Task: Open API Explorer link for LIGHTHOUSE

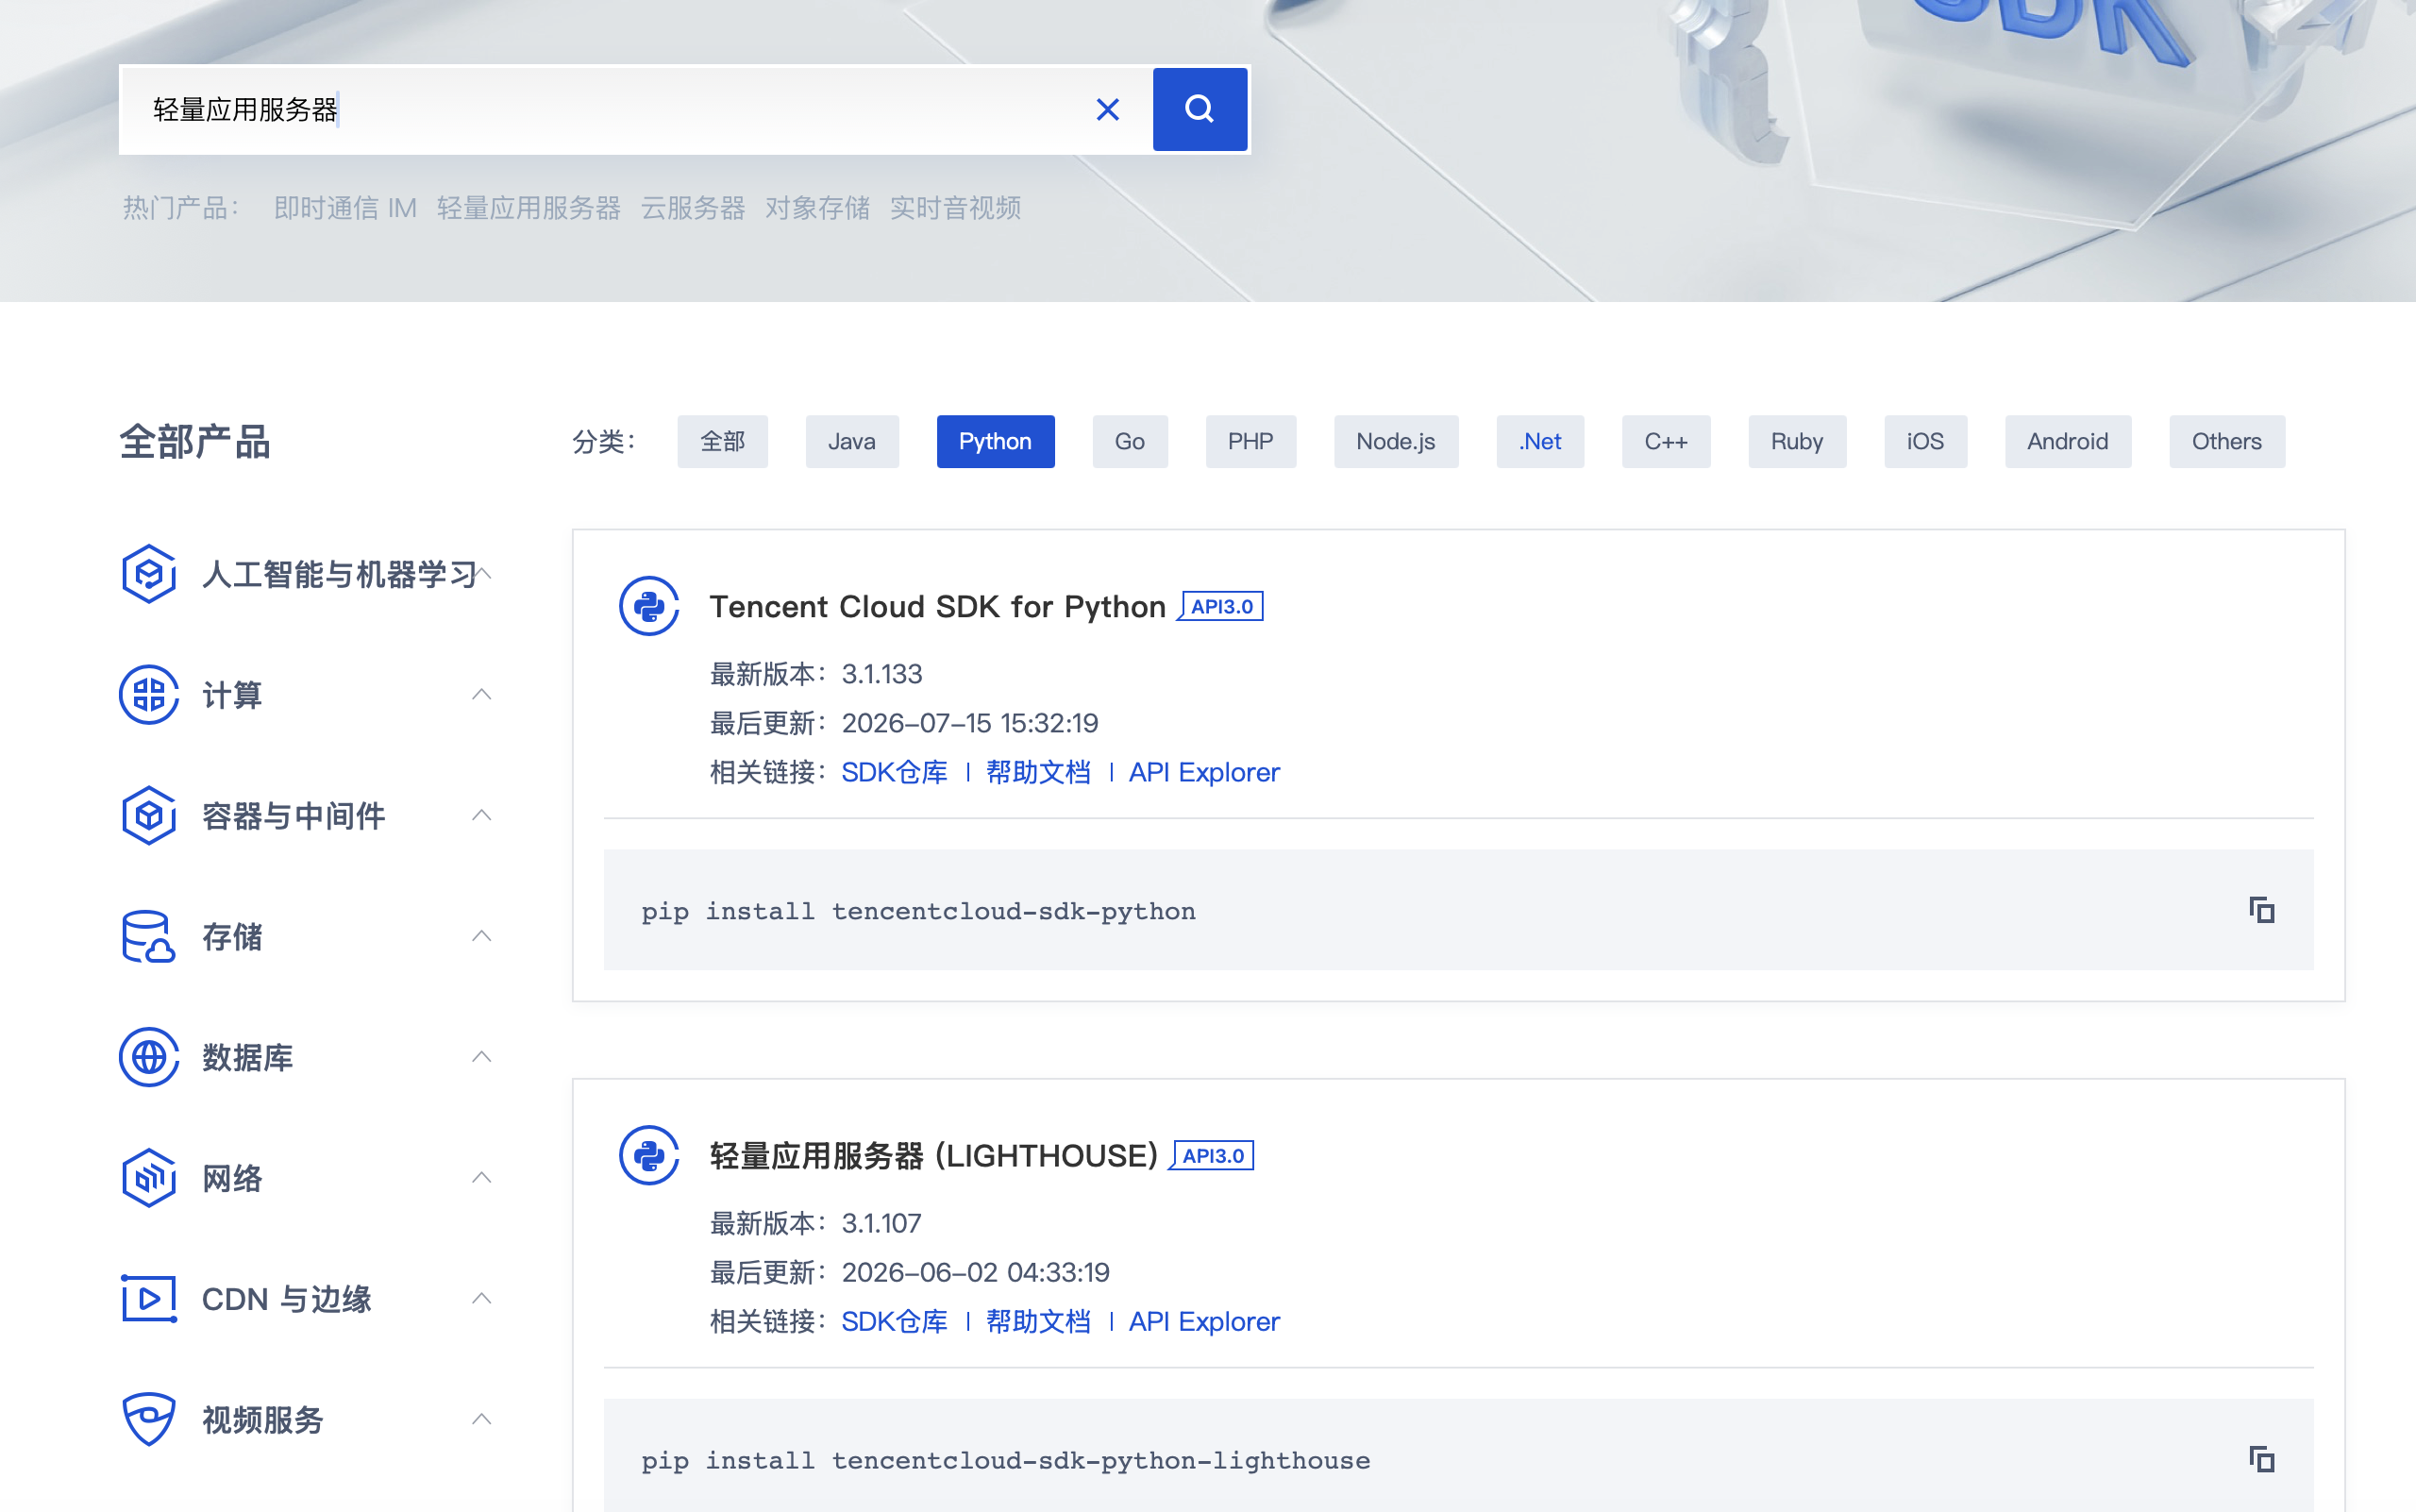Action: (x=1204, y=1321)
